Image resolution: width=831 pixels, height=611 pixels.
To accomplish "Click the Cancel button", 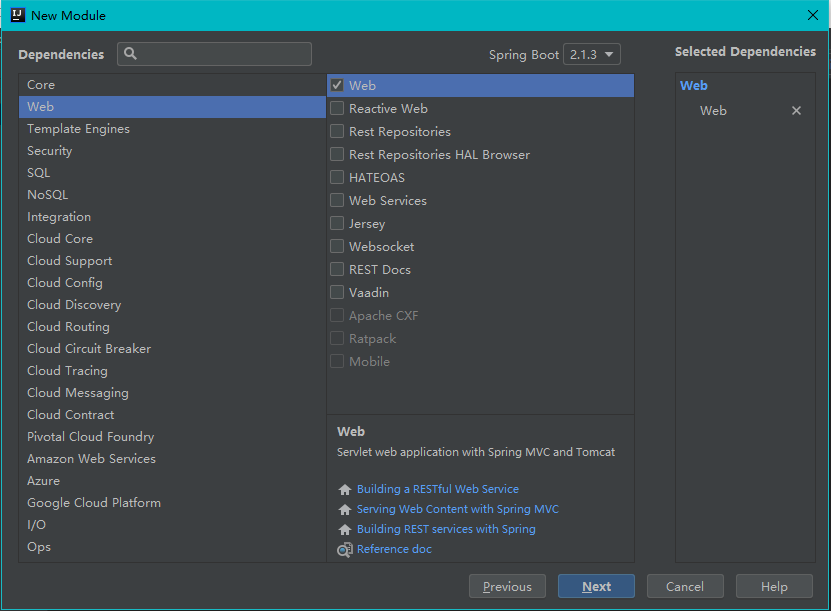I will tap(685, 586).
